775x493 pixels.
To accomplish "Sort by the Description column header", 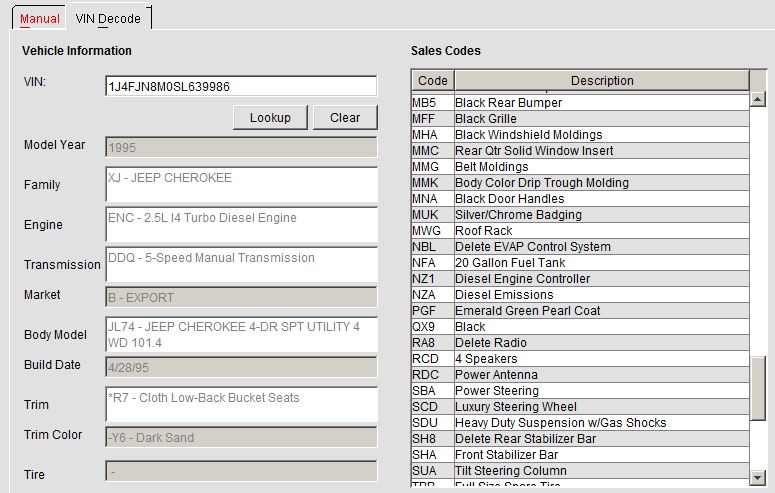I will (602, 81).
